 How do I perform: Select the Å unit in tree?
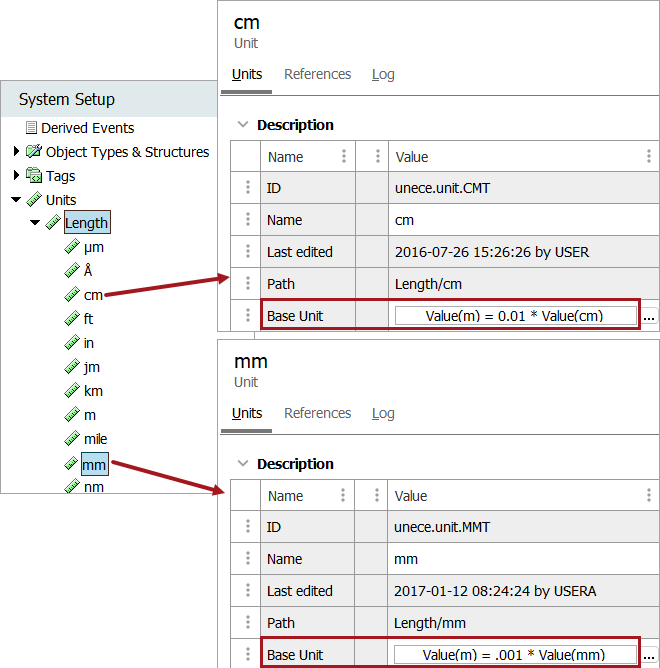(88, 271)
